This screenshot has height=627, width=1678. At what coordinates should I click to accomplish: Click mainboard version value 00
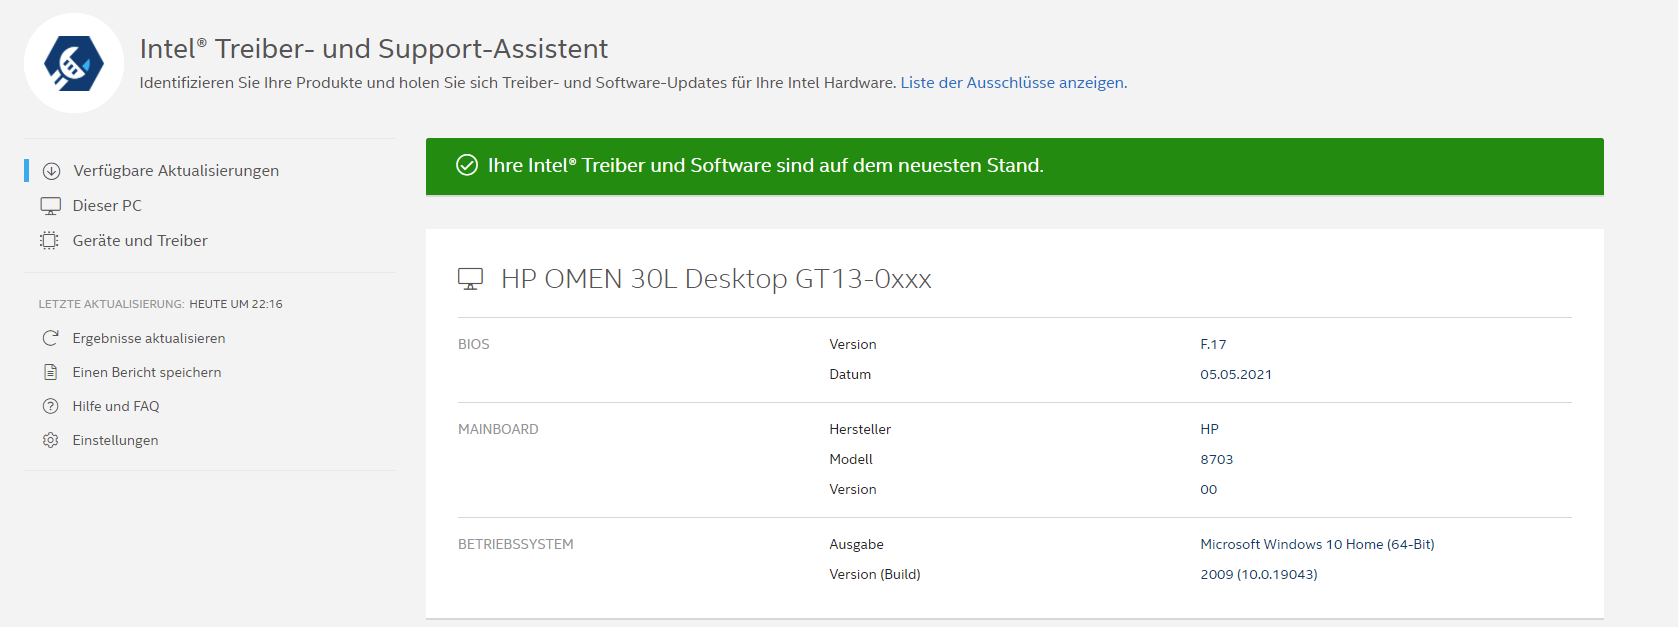tap(1208, 489)
